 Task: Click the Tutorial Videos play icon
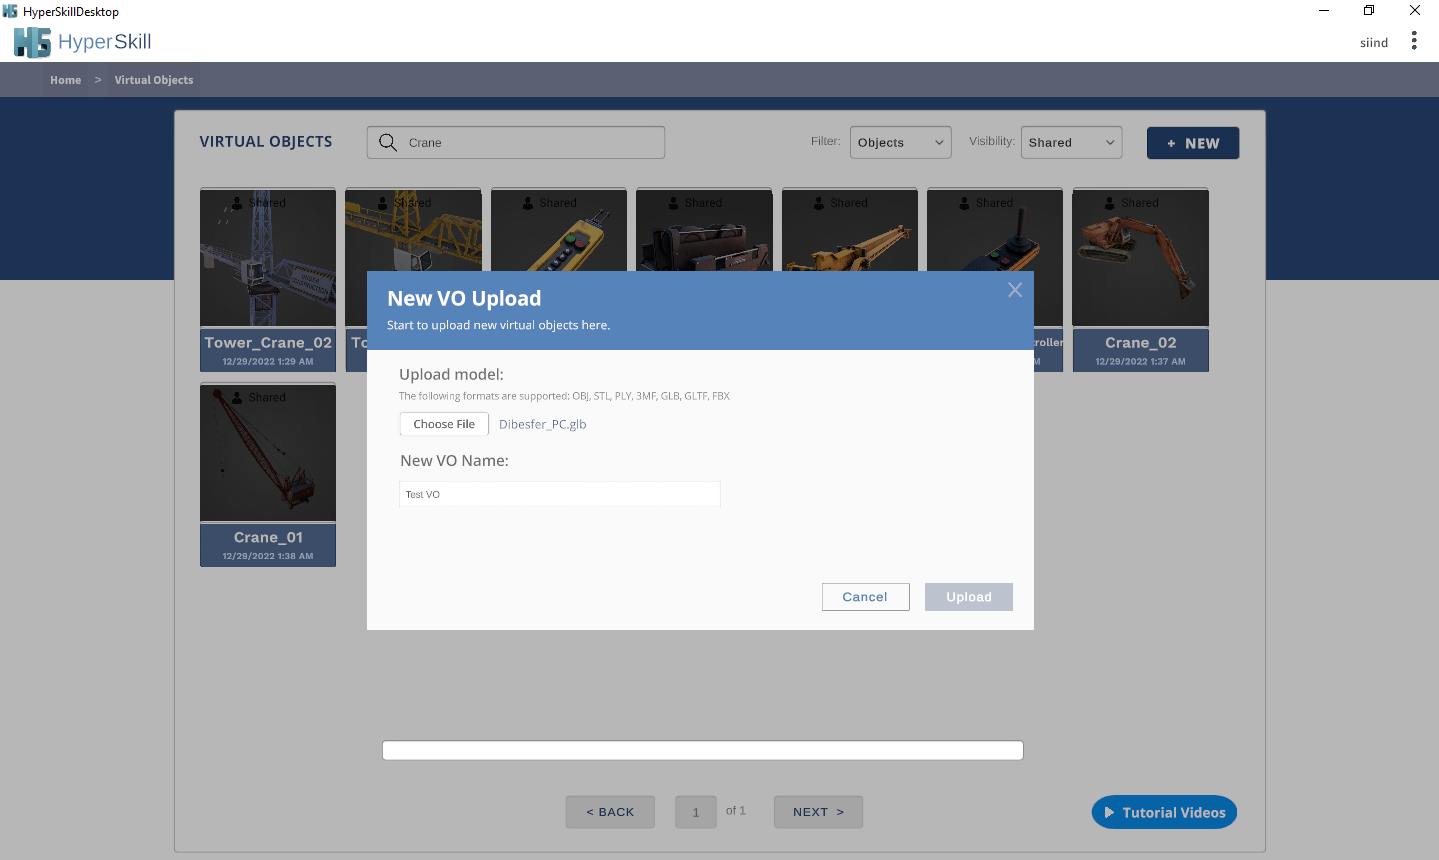1109,813
